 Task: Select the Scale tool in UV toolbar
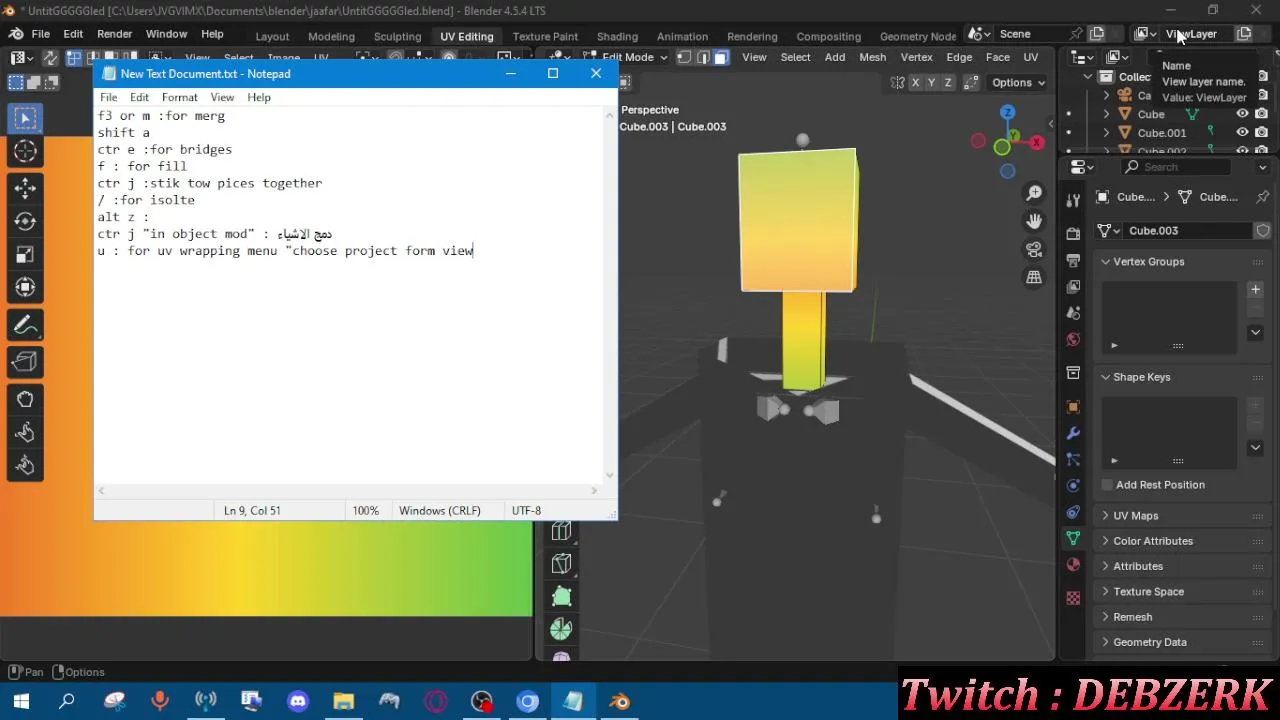(25, 254)
